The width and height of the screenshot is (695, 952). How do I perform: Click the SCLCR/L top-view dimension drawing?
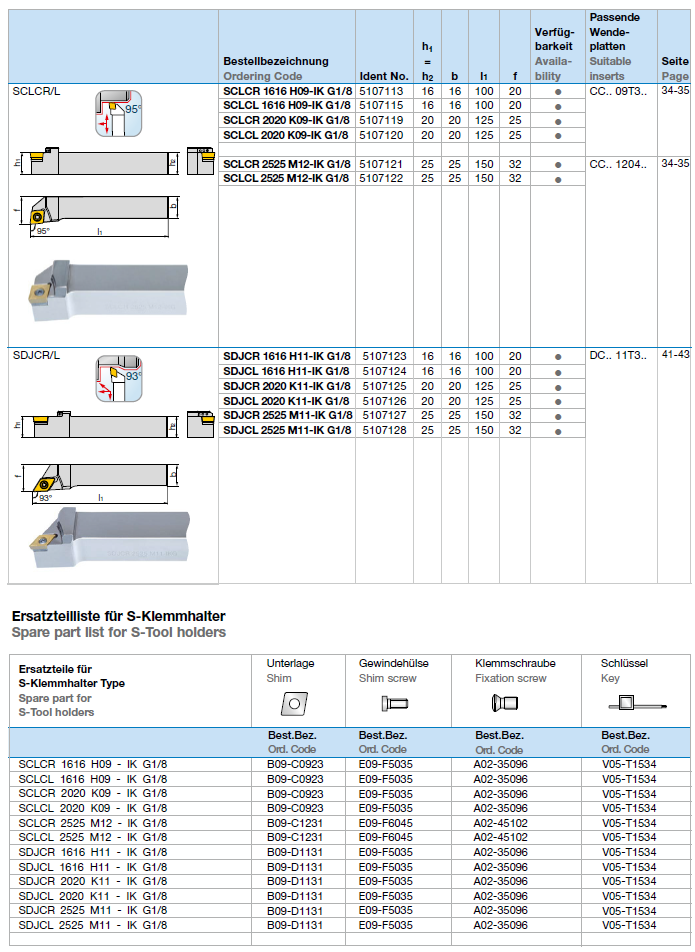97,213
